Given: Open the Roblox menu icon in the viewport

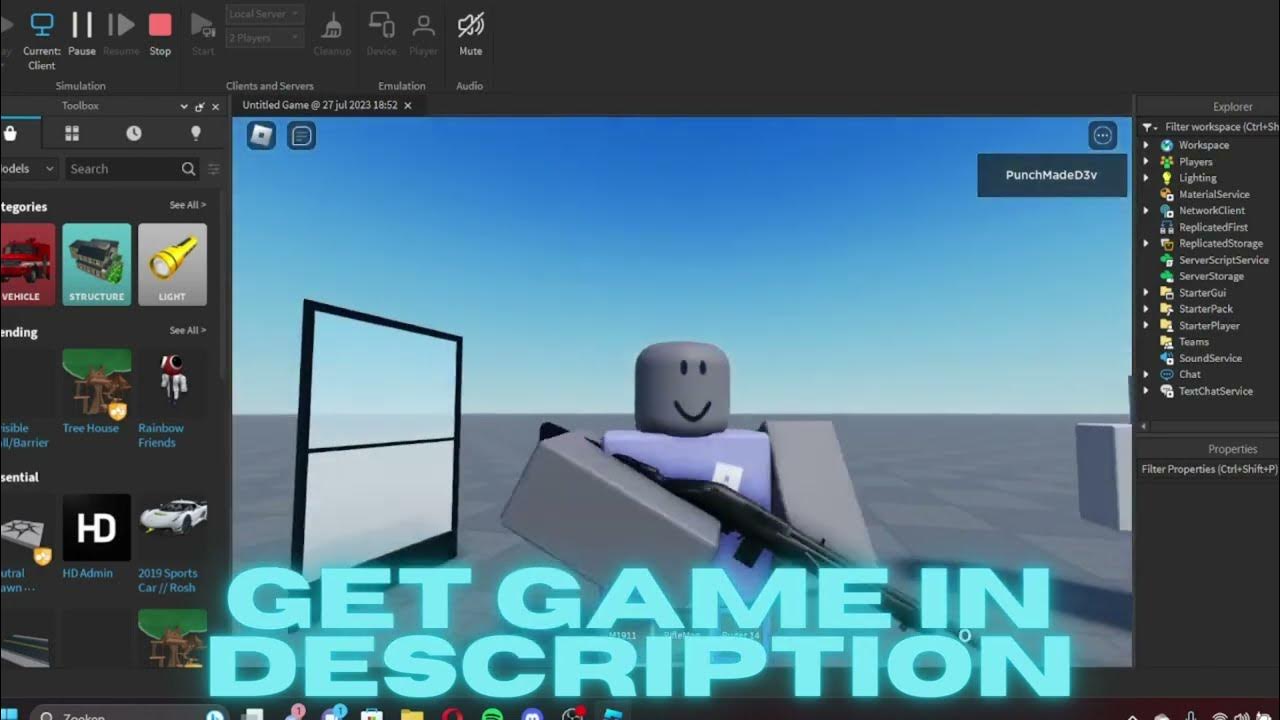Looking at the screenshot, I should (x=261, y=135).
